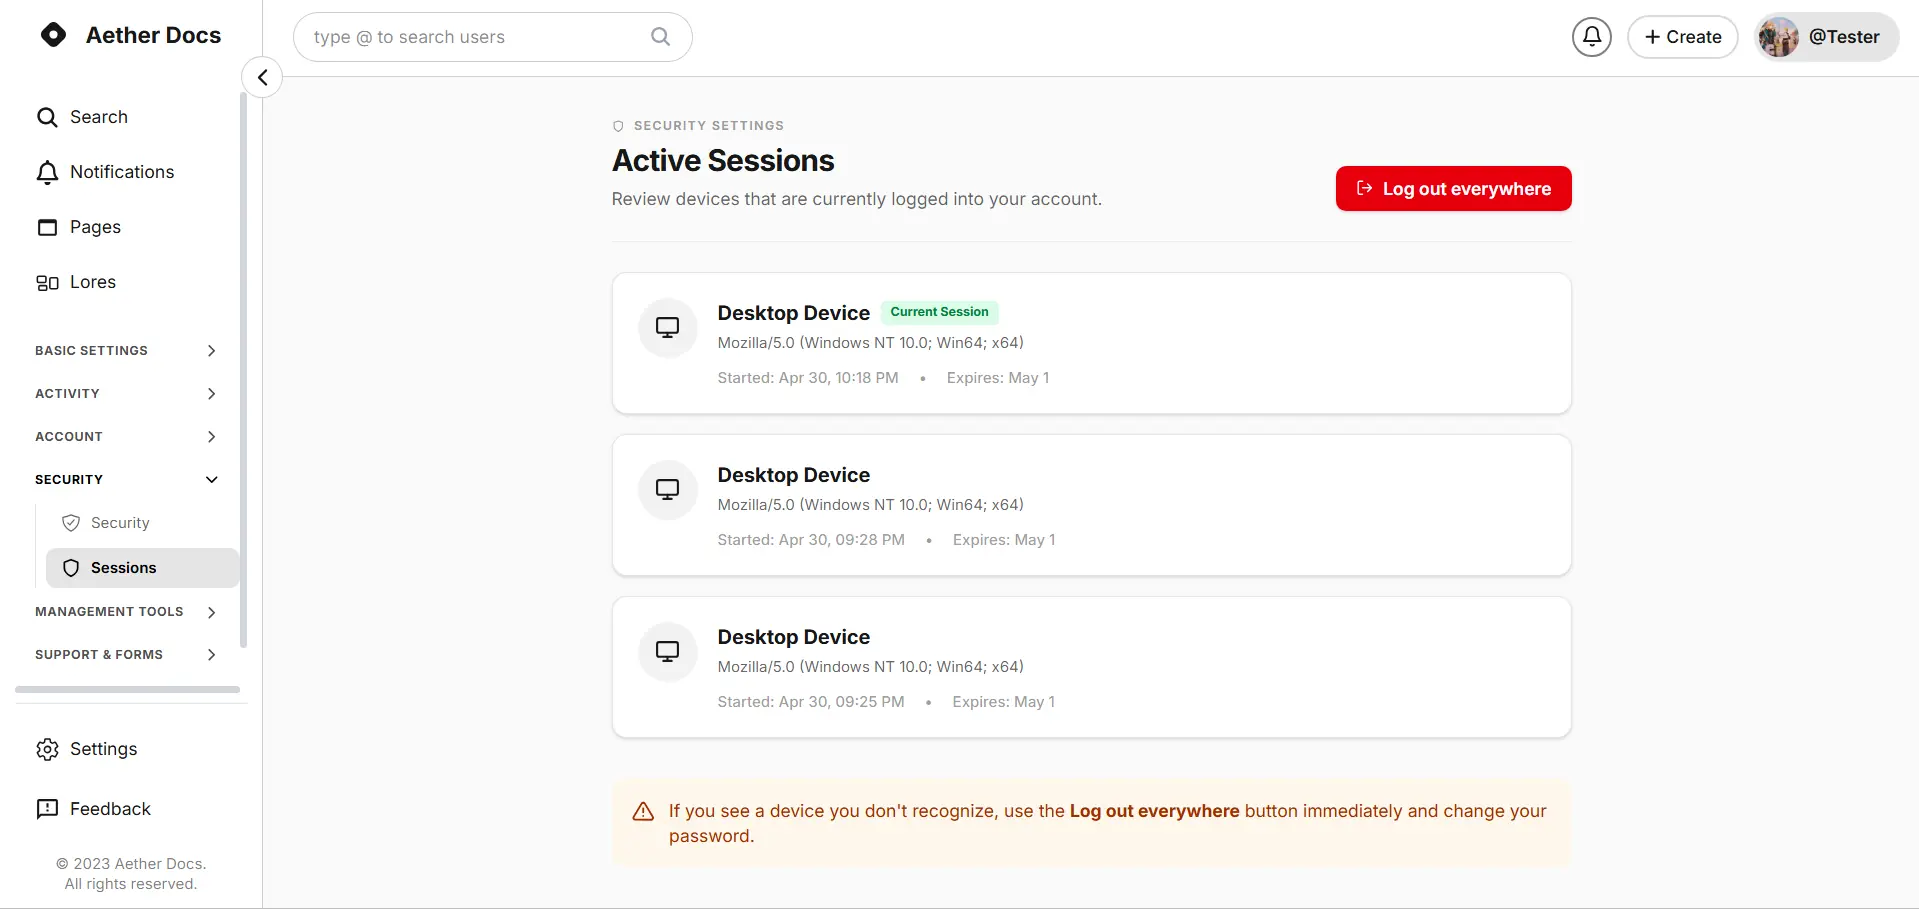Click the Sessions shield icon
1919x909 pixels.
(x=71, y=568)
